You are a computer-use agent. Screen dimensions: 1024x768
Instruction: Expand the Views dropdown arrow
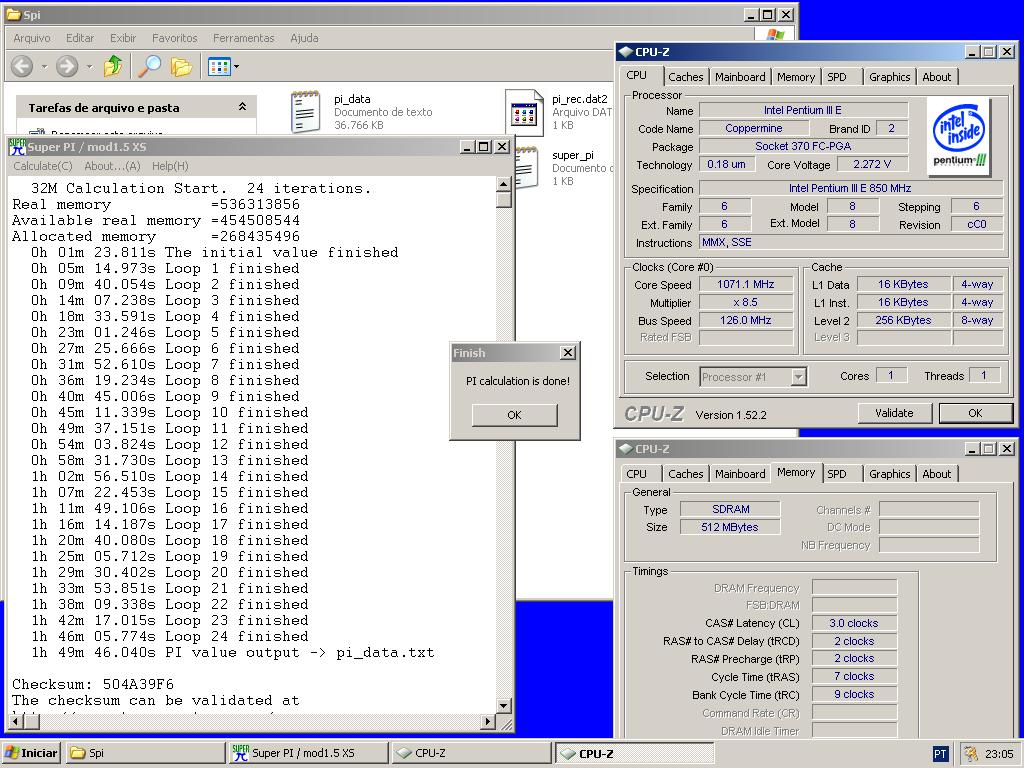point(236,66)
